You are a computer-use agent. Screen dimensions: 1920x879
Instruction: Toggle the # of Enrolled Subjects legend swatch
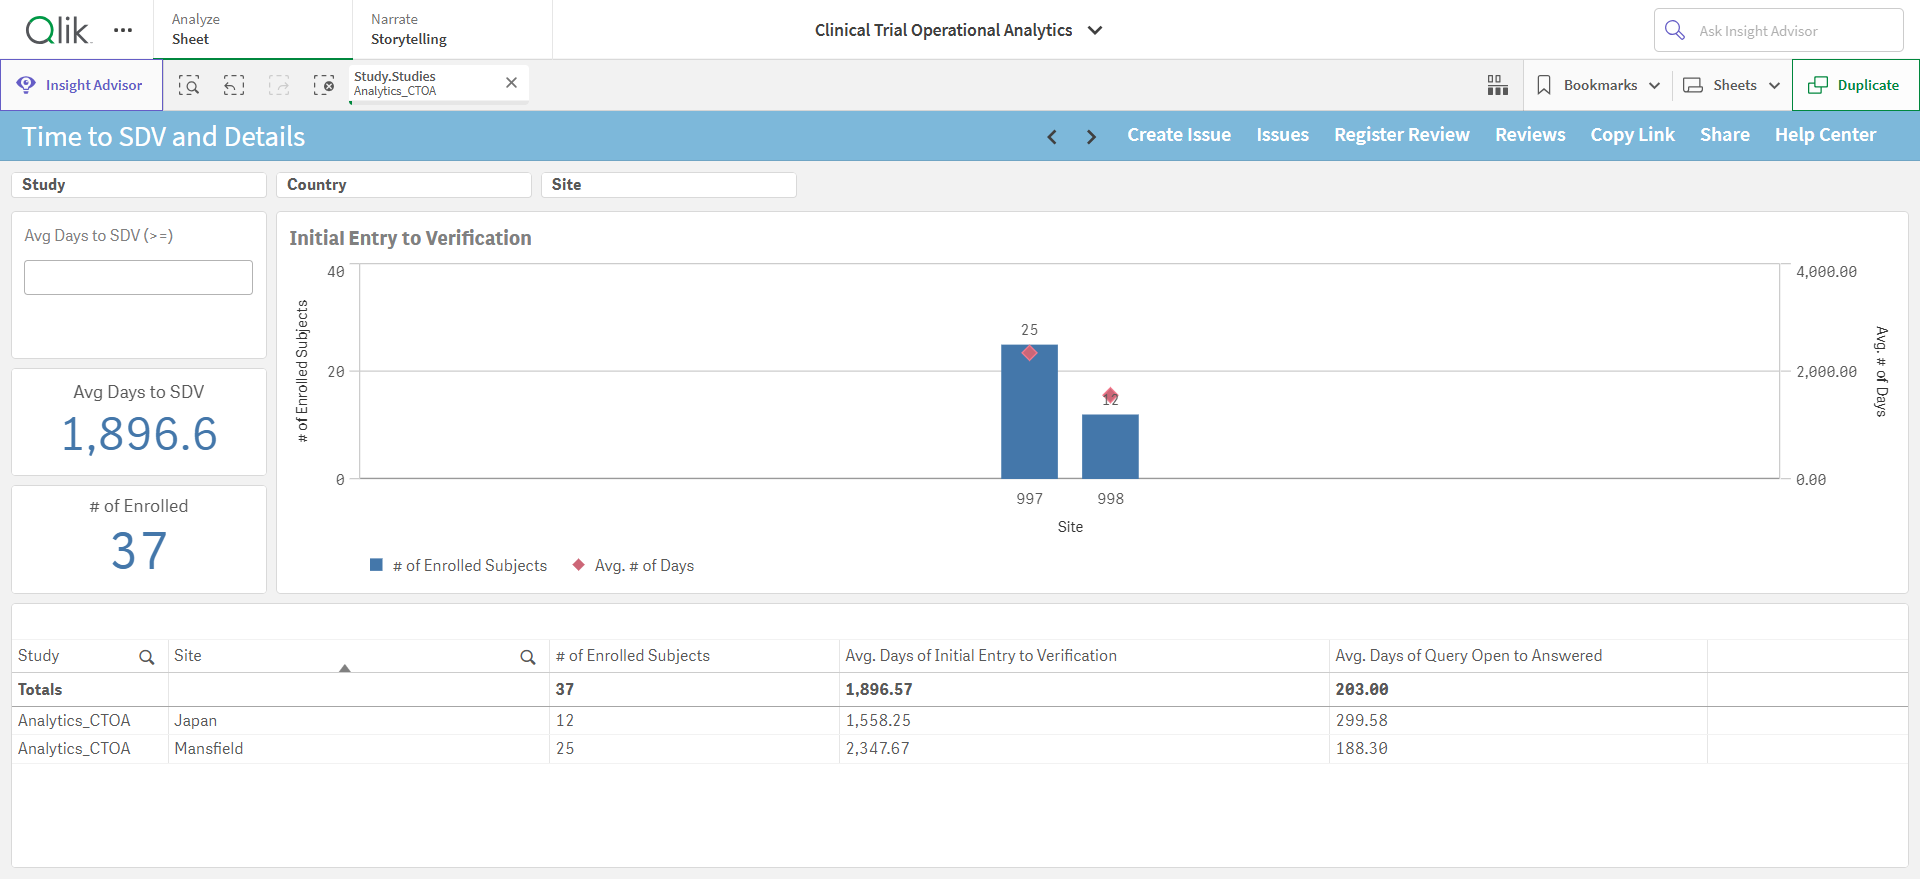[x=377, y=565]
